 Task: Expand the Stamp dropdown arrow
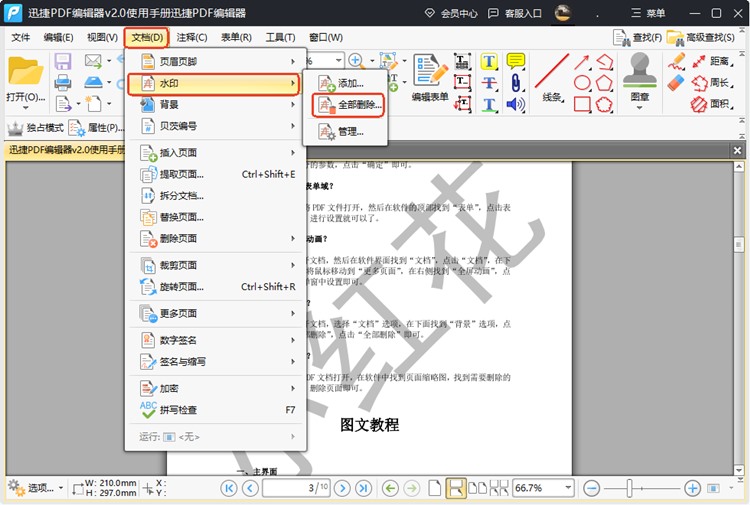coord(640,108)
